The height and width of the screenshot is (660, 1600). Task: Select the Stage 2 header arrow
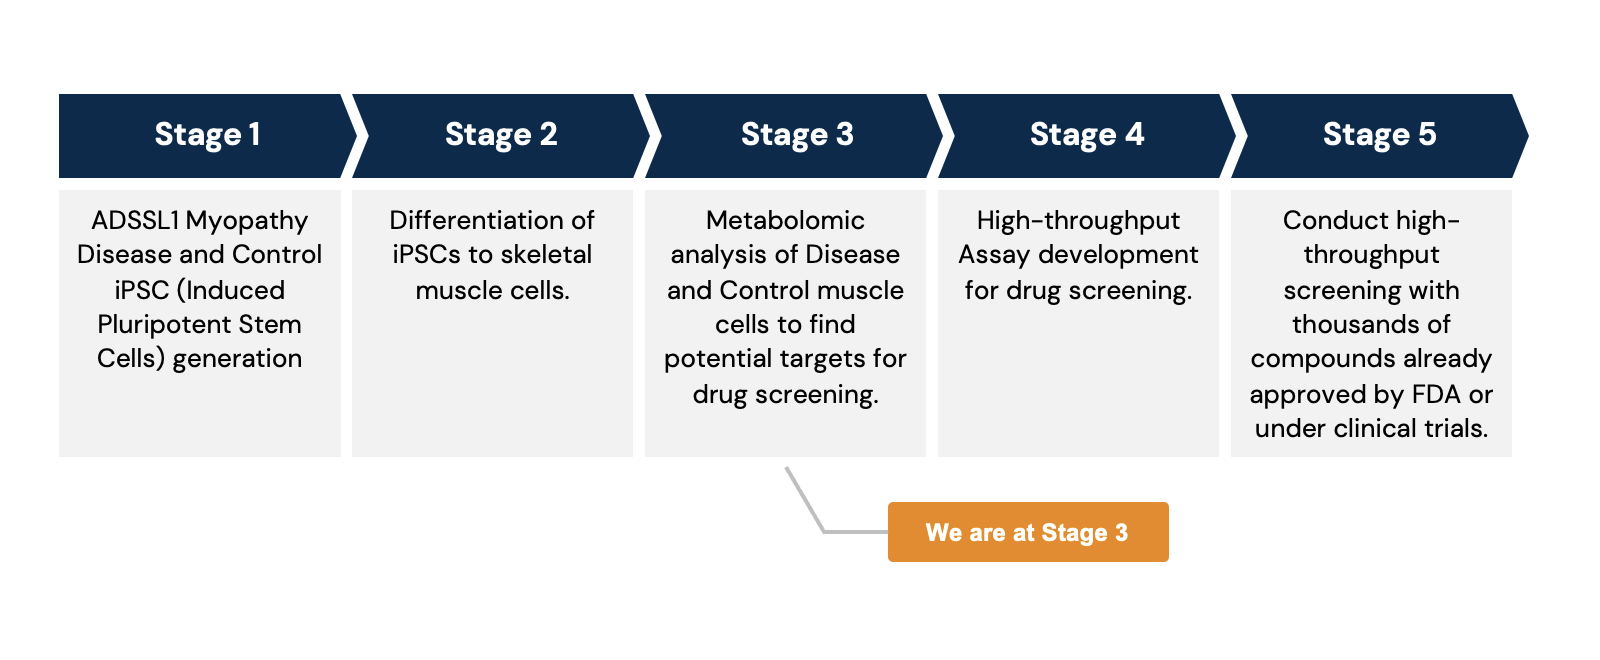point(500,135)
